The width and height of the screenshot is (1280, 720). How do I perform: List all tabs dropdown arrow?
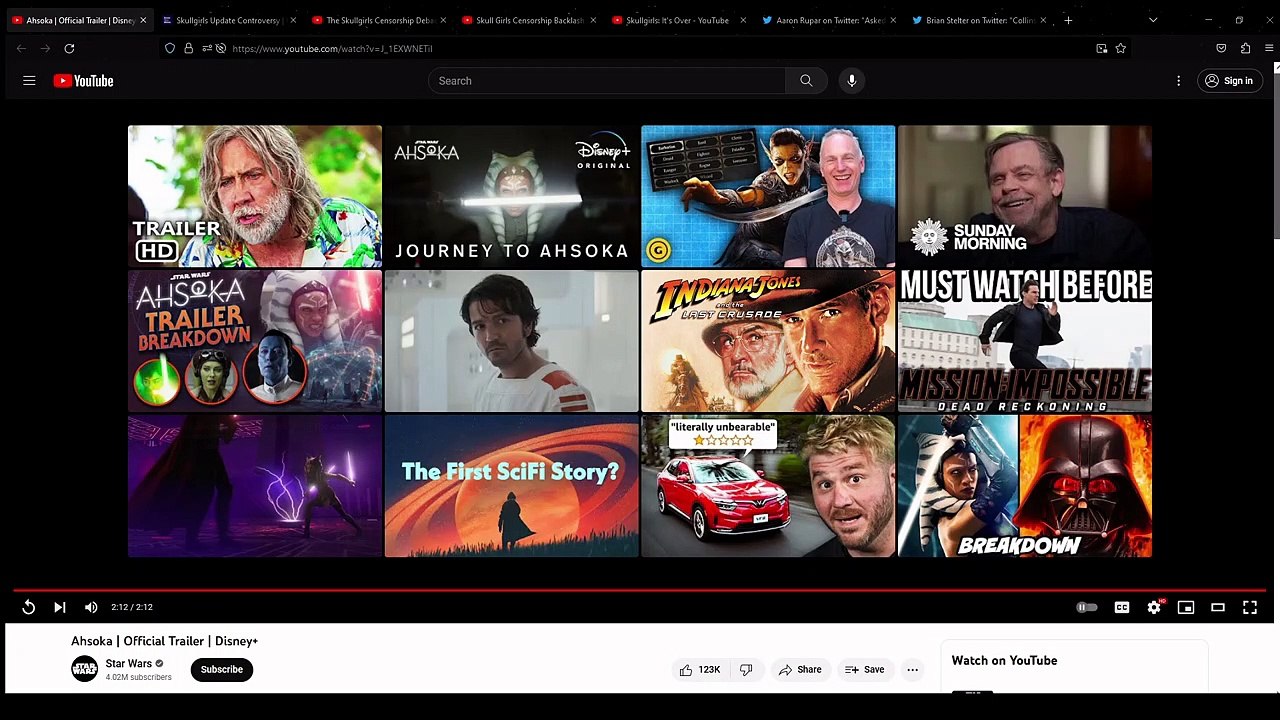tap(1153, 20)
